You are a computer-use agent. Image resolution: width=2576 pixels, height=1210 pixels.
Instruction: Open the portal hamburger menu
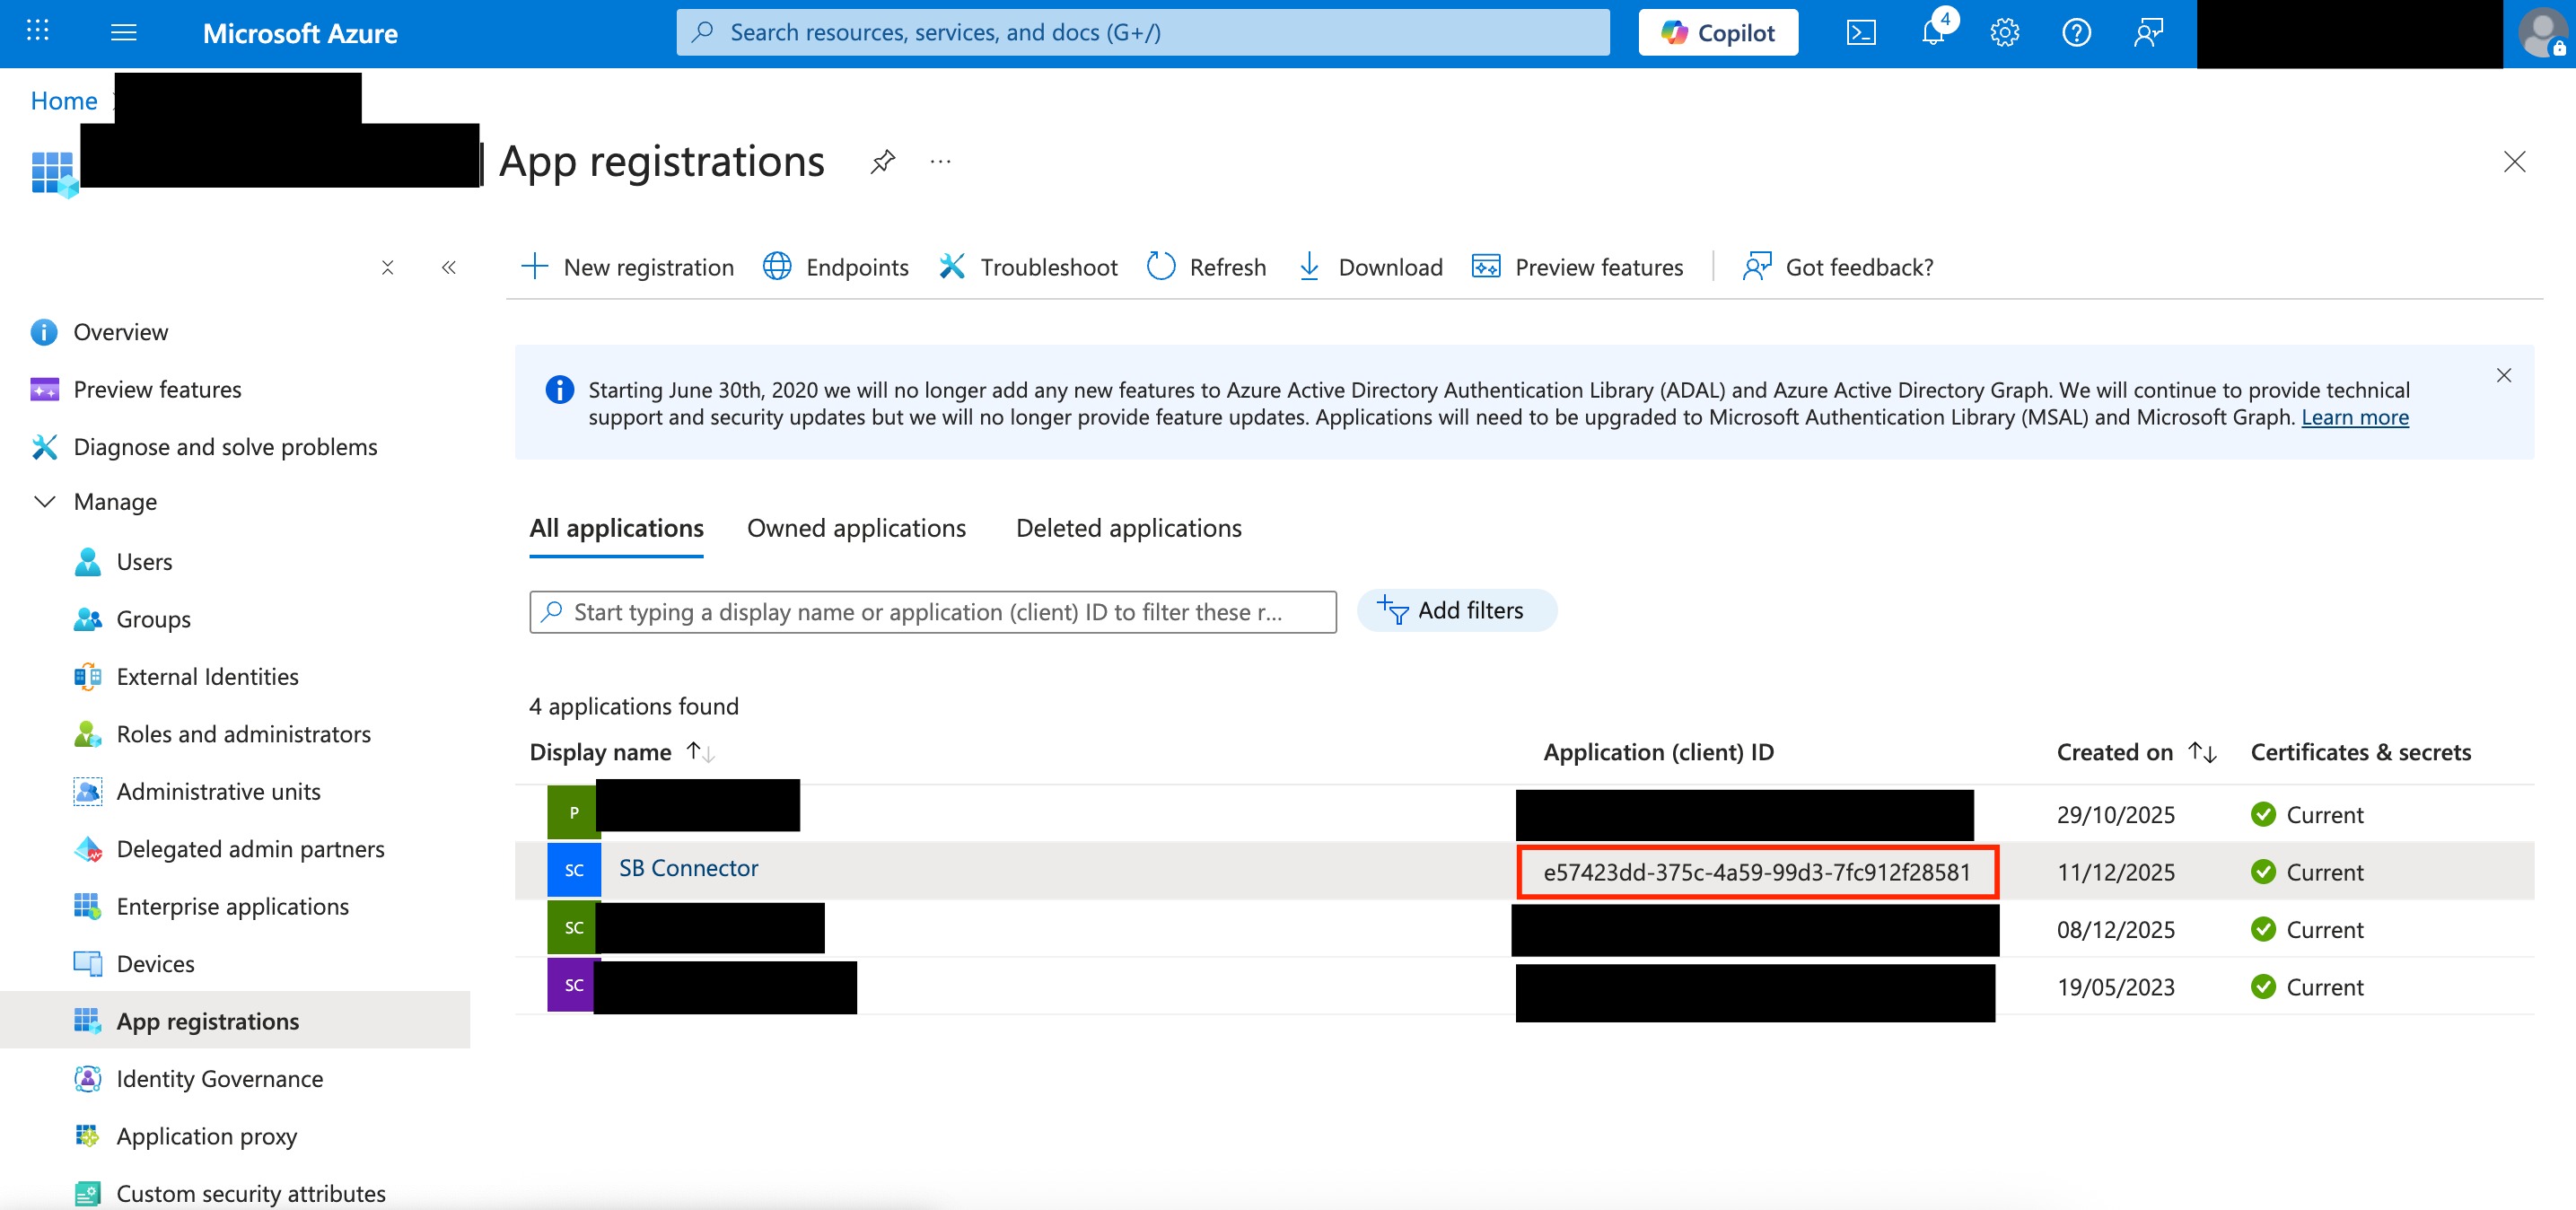tap(124, 33)
